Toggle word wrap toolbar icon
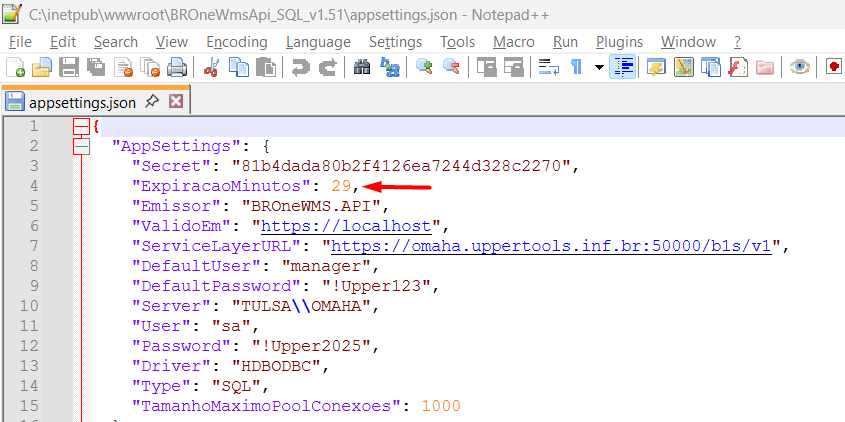The image size is (845, 422). coord(549,67)
